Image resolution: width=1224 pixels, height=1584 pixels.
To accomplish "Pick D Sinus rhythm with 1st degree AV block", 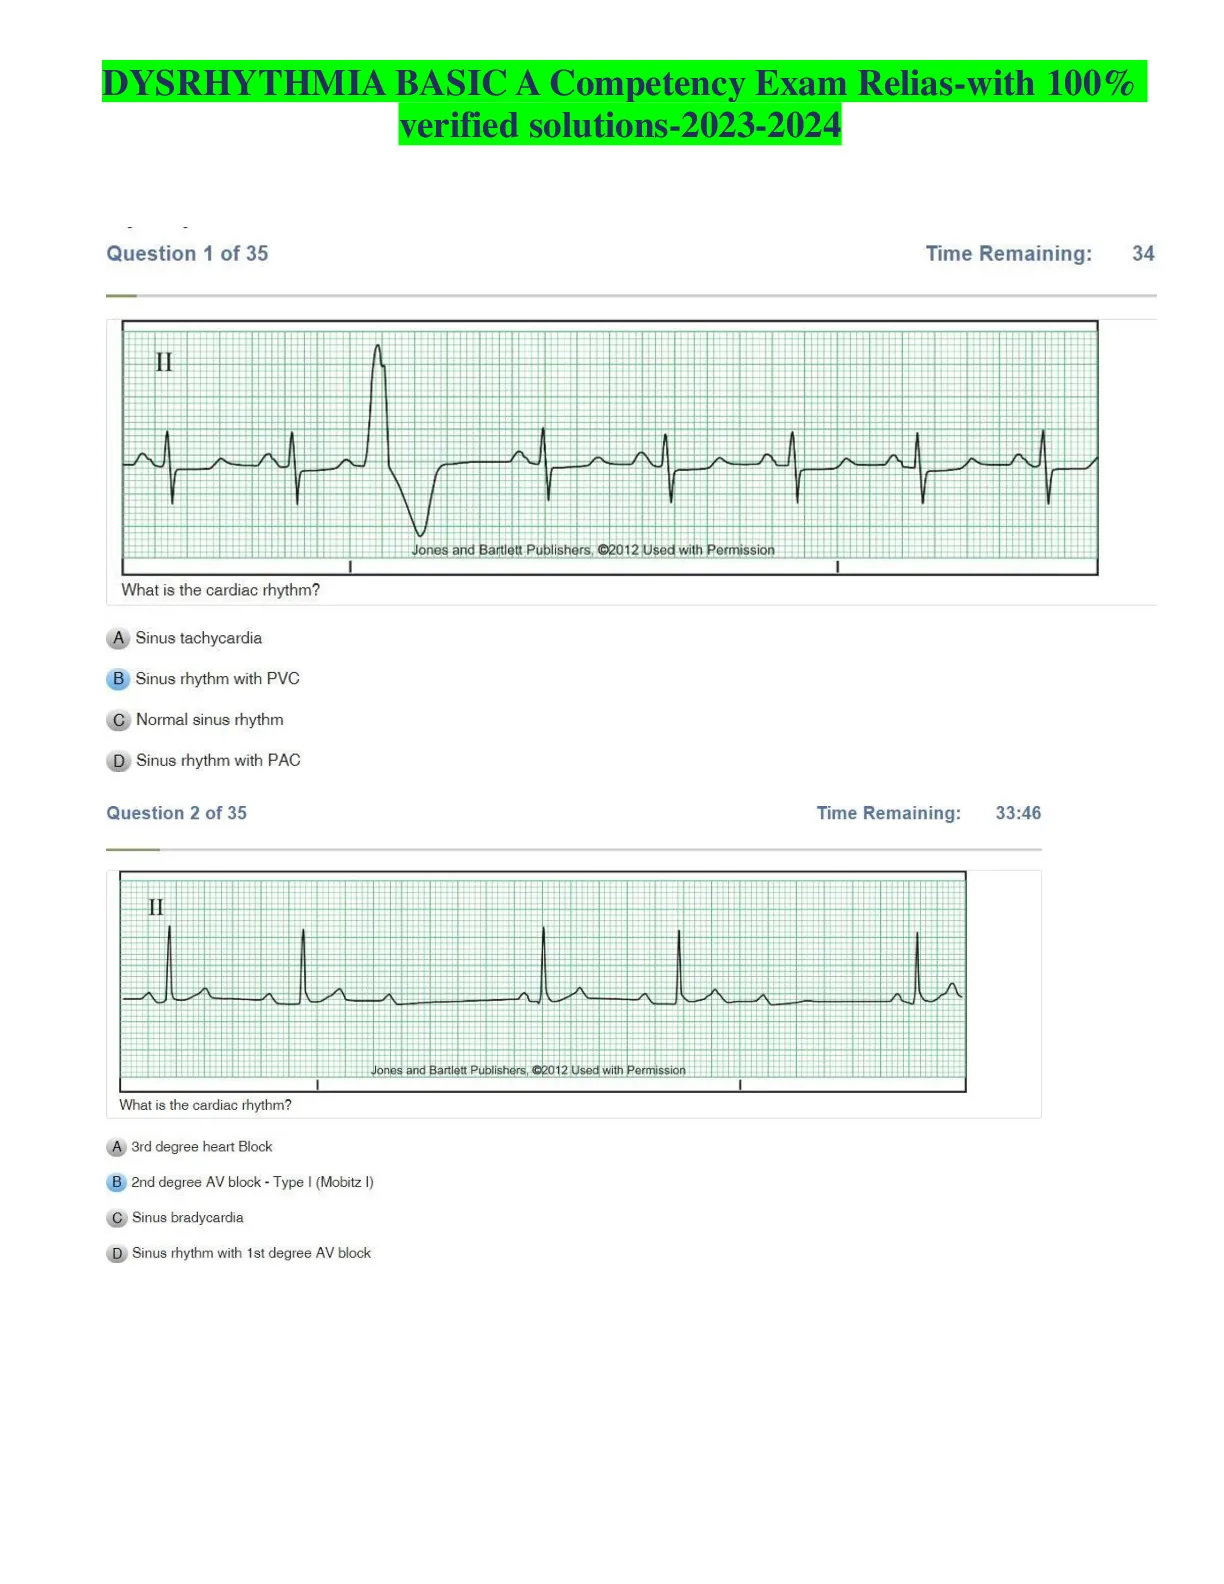I will pyautogui.click(x=239, y=1253).
